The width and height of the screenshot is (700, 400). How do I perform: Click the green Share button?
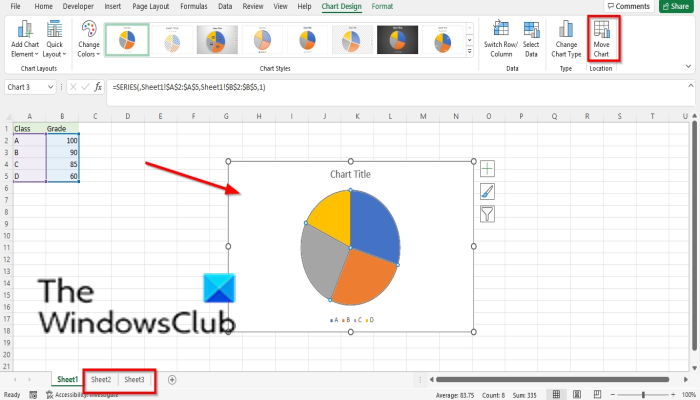676,6
